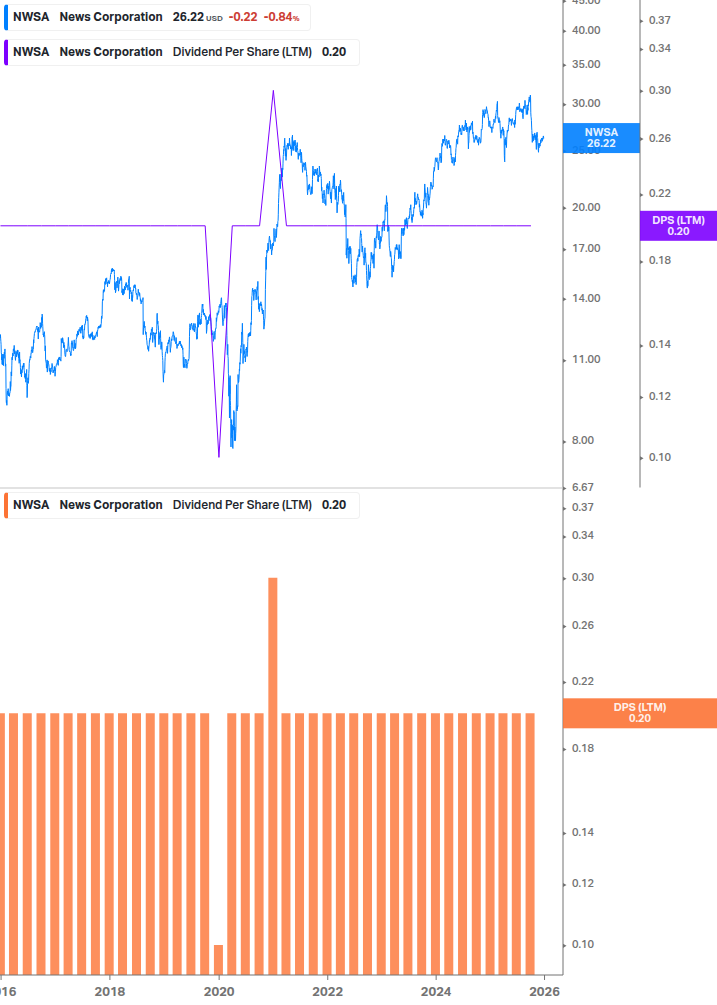Click the 26.22 USD price in the top legend

[197, 17]
